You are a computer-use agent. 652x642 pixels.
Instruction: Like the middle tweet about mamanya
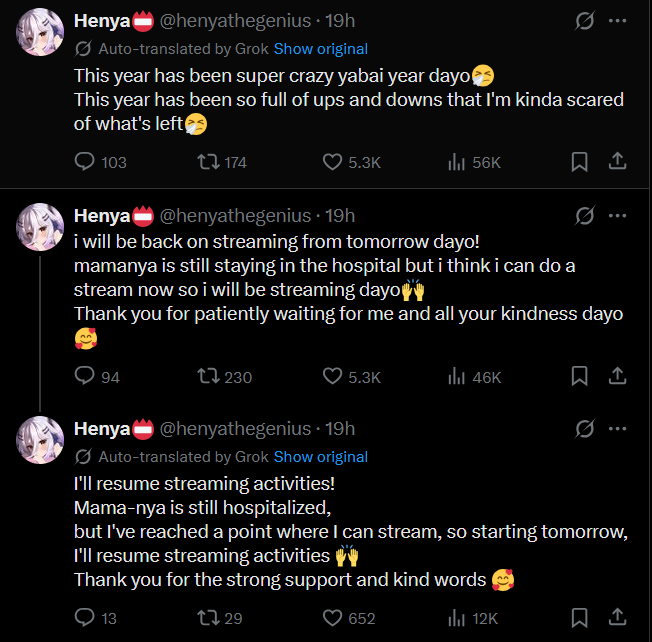(x=333, y=377)
